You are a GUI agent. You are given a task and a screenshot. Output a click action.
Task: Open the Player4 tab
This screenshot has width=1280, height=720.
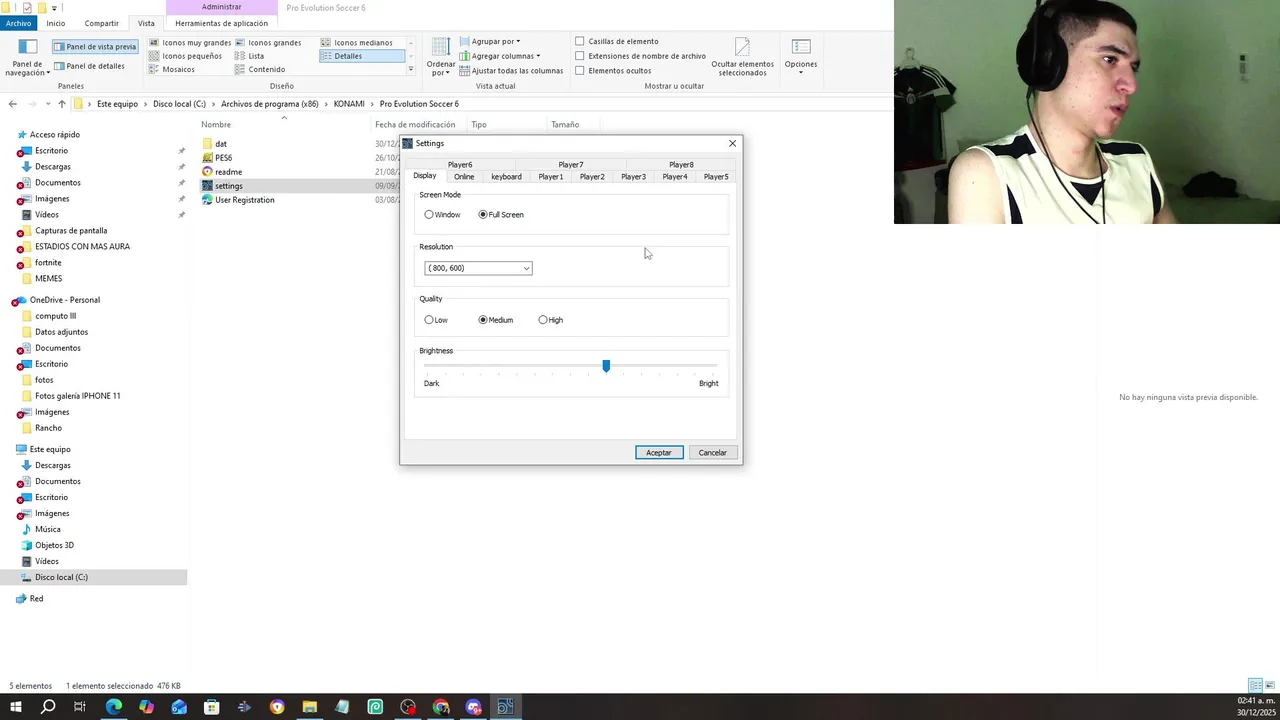(675, 177)
